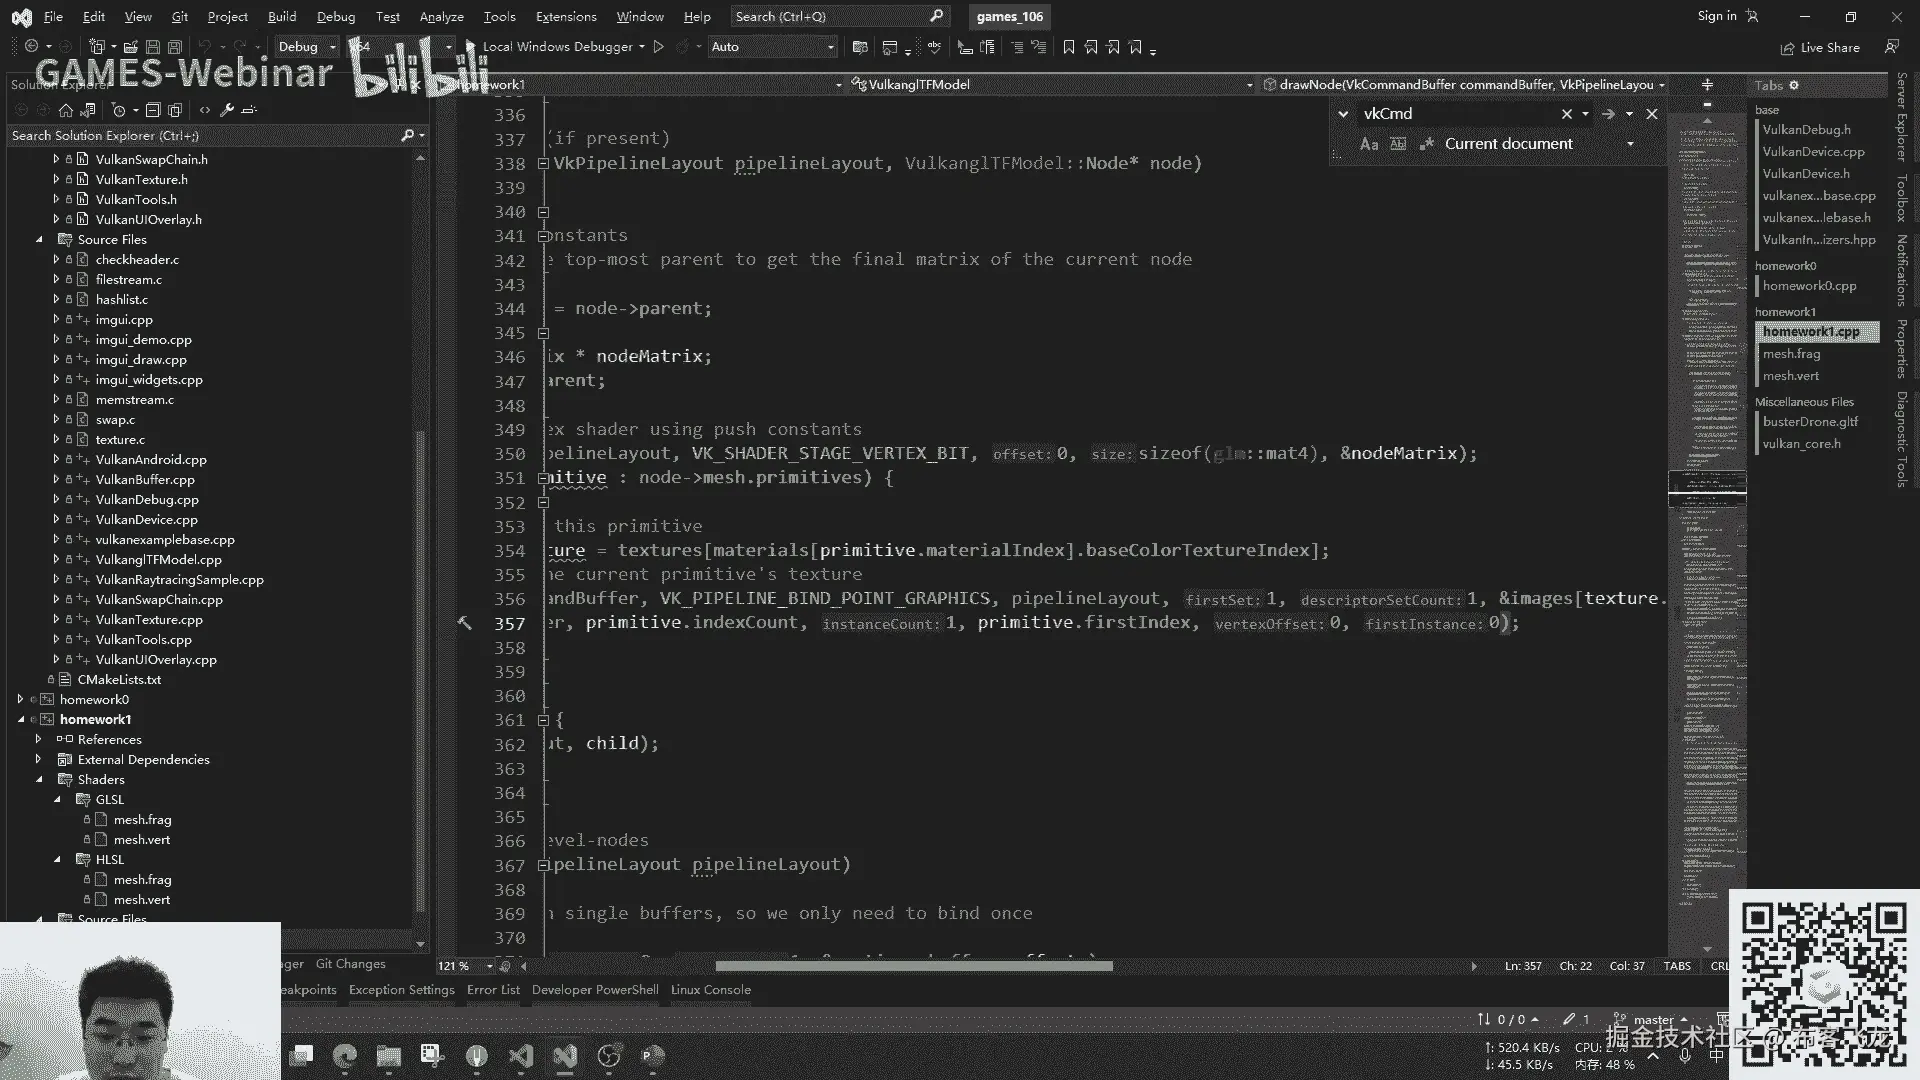1920x1080 pixels.
Task: Click Find Next arrow in find box
Action: [1608, 114]
